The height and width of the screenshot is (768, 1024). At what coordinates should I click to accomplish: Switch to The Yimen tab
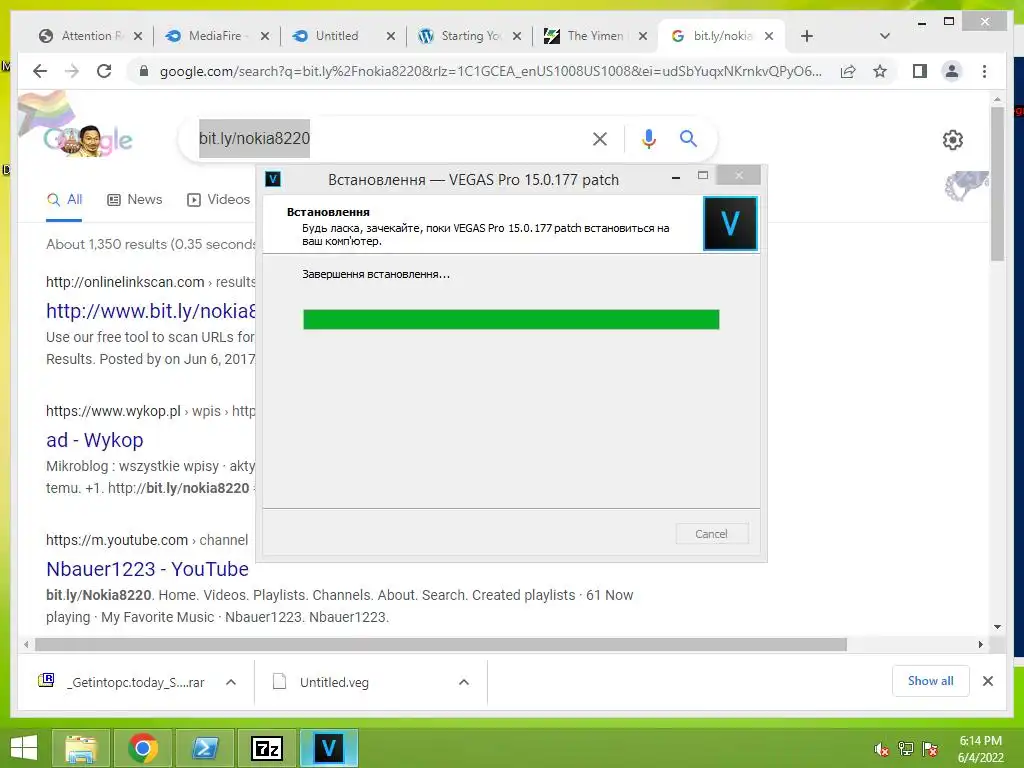[x=594, y=36]
